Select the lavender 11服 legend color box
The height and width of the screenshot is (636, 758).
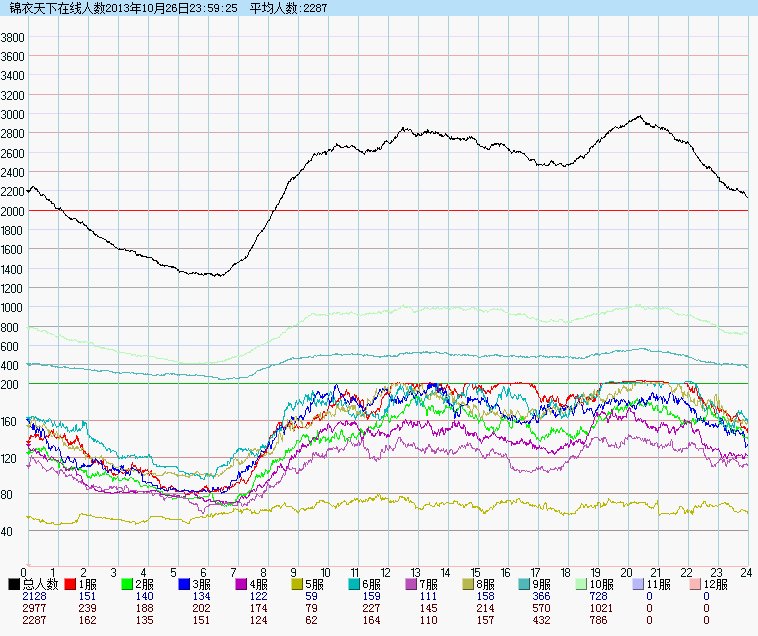click(x=639, y=584)
